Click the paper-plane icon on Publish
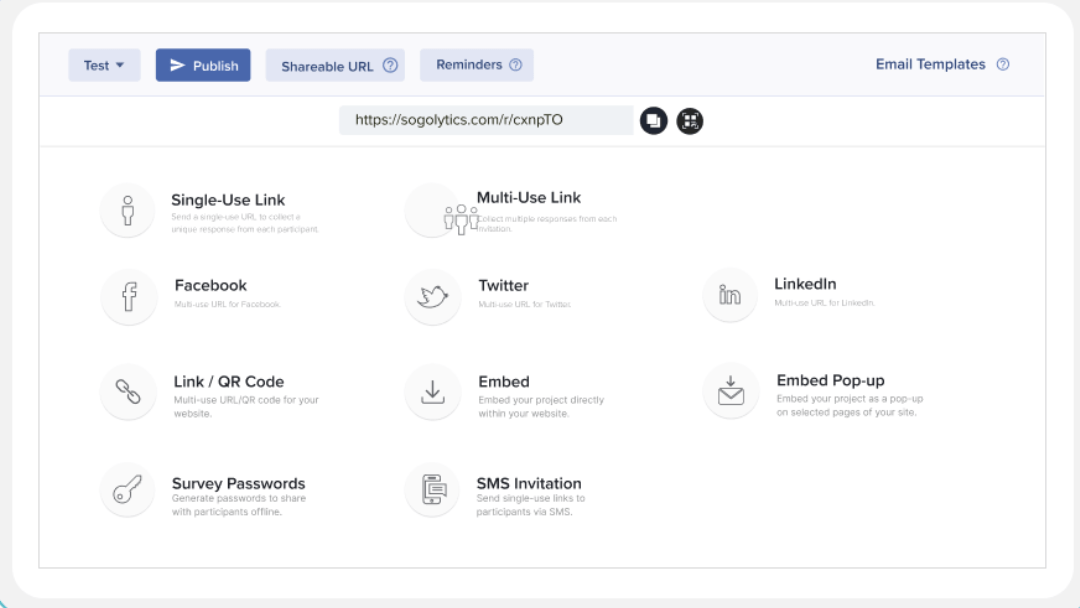1080x608 pixels. click(x=178, y=65)
